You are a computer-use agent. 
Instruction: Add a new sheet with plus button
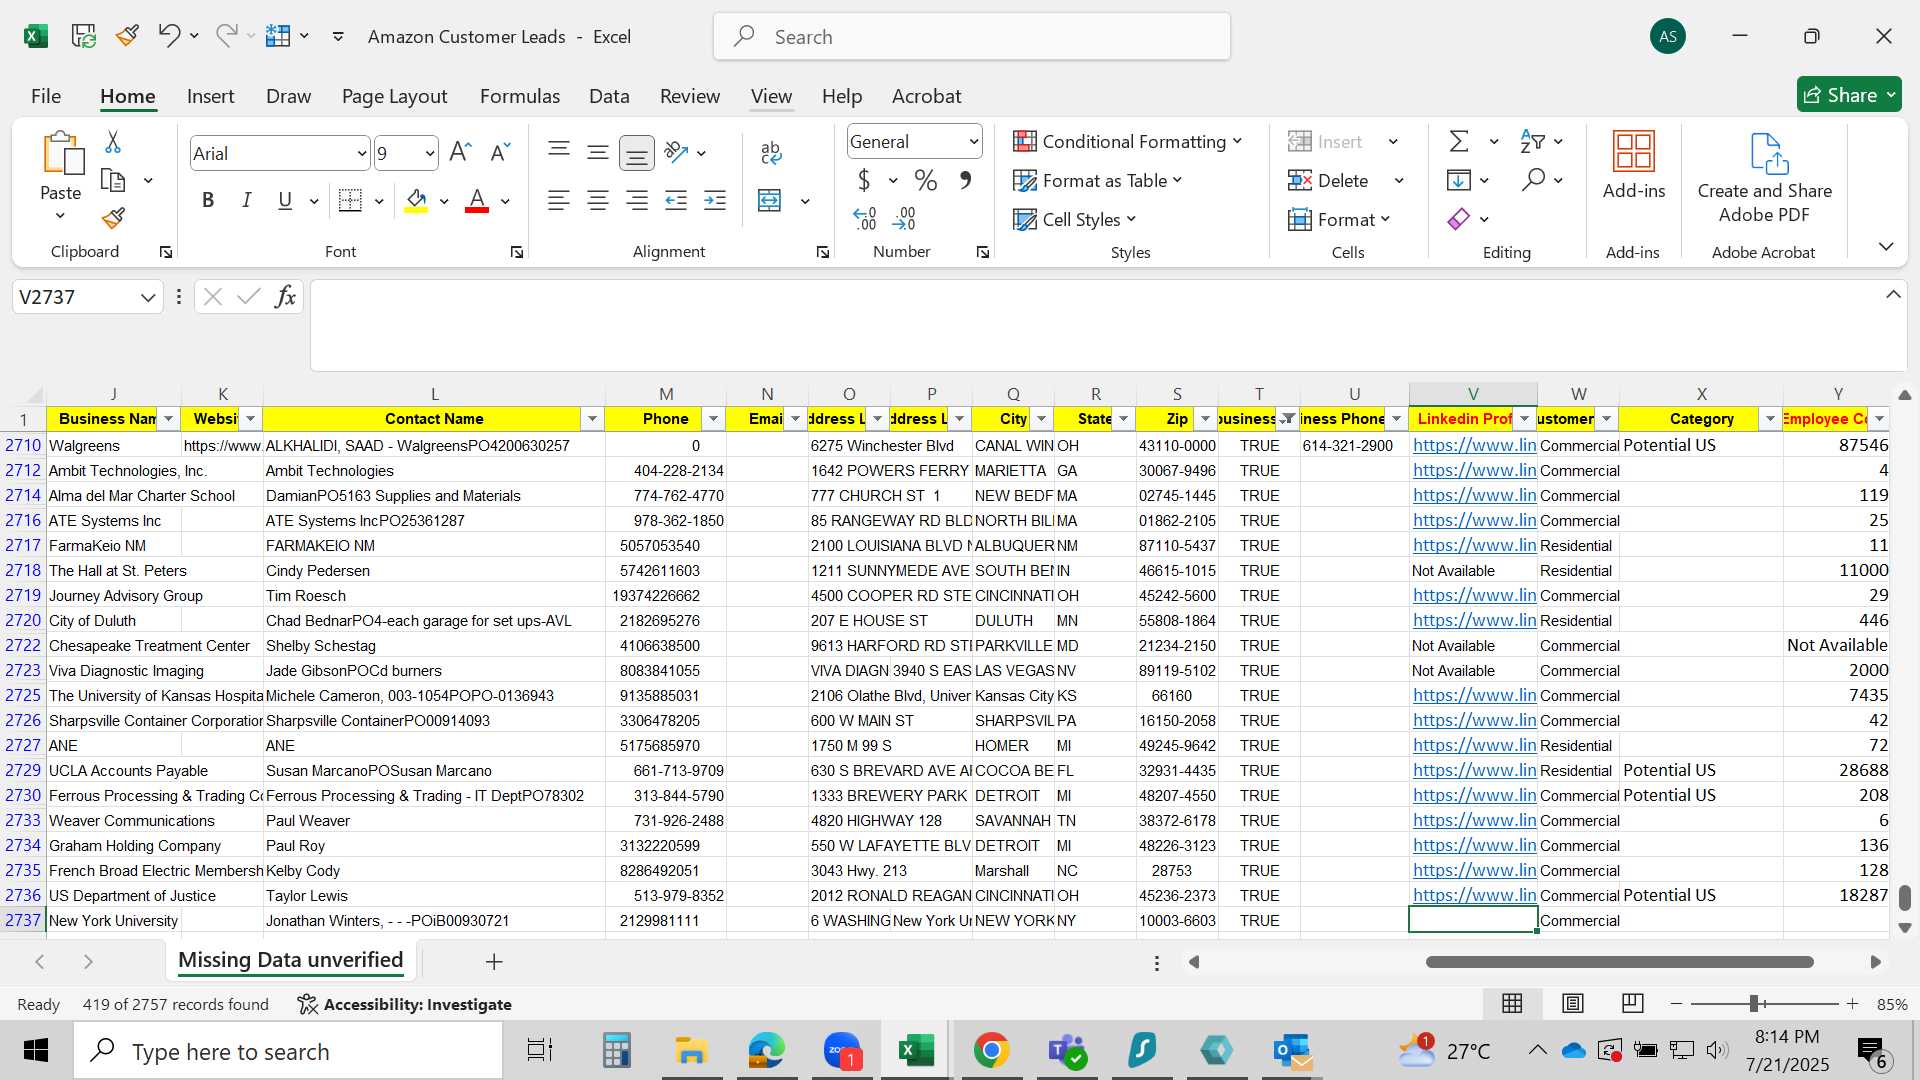pos(494,962)
